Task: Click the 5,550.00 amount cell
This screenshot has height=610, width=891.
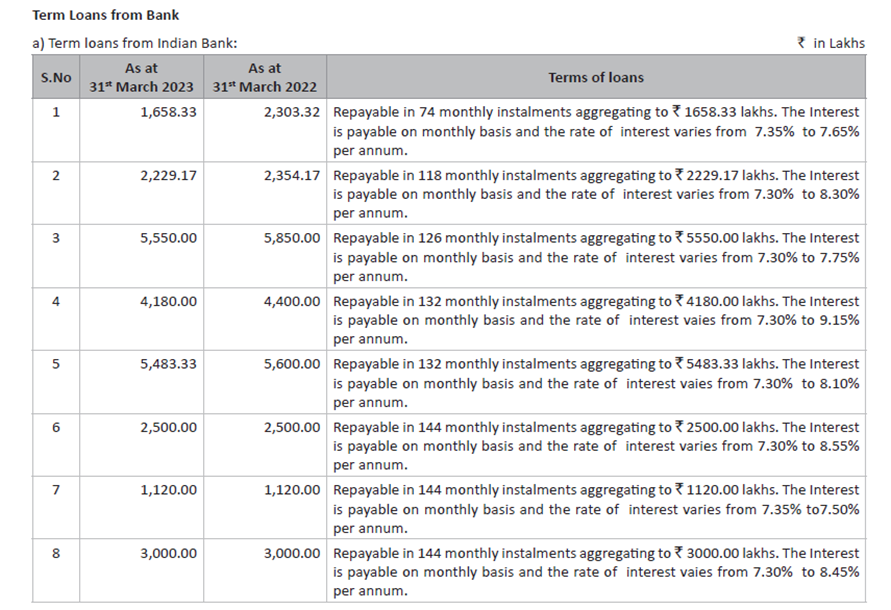Action: point(169,239)
